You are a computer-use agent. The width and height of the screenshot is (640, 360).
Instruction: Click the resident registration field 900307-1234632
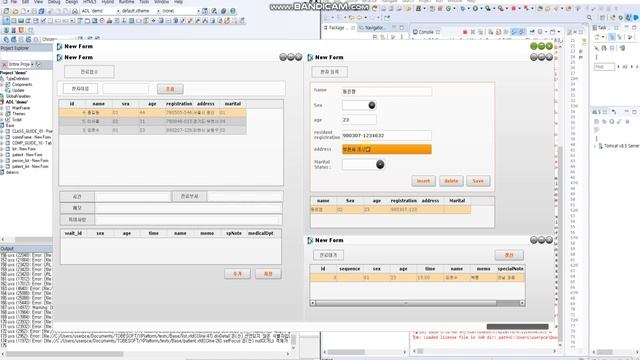(387, 135)
